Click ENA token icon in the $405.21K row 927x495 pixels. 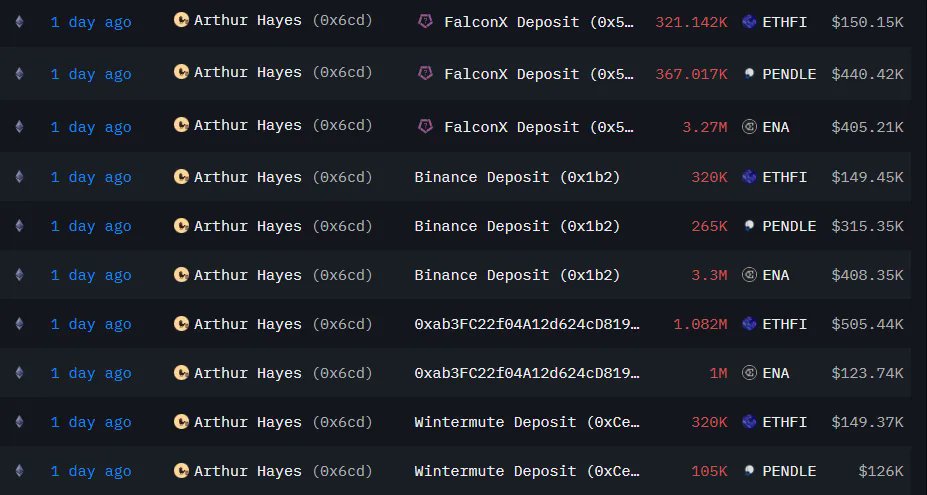749,127
